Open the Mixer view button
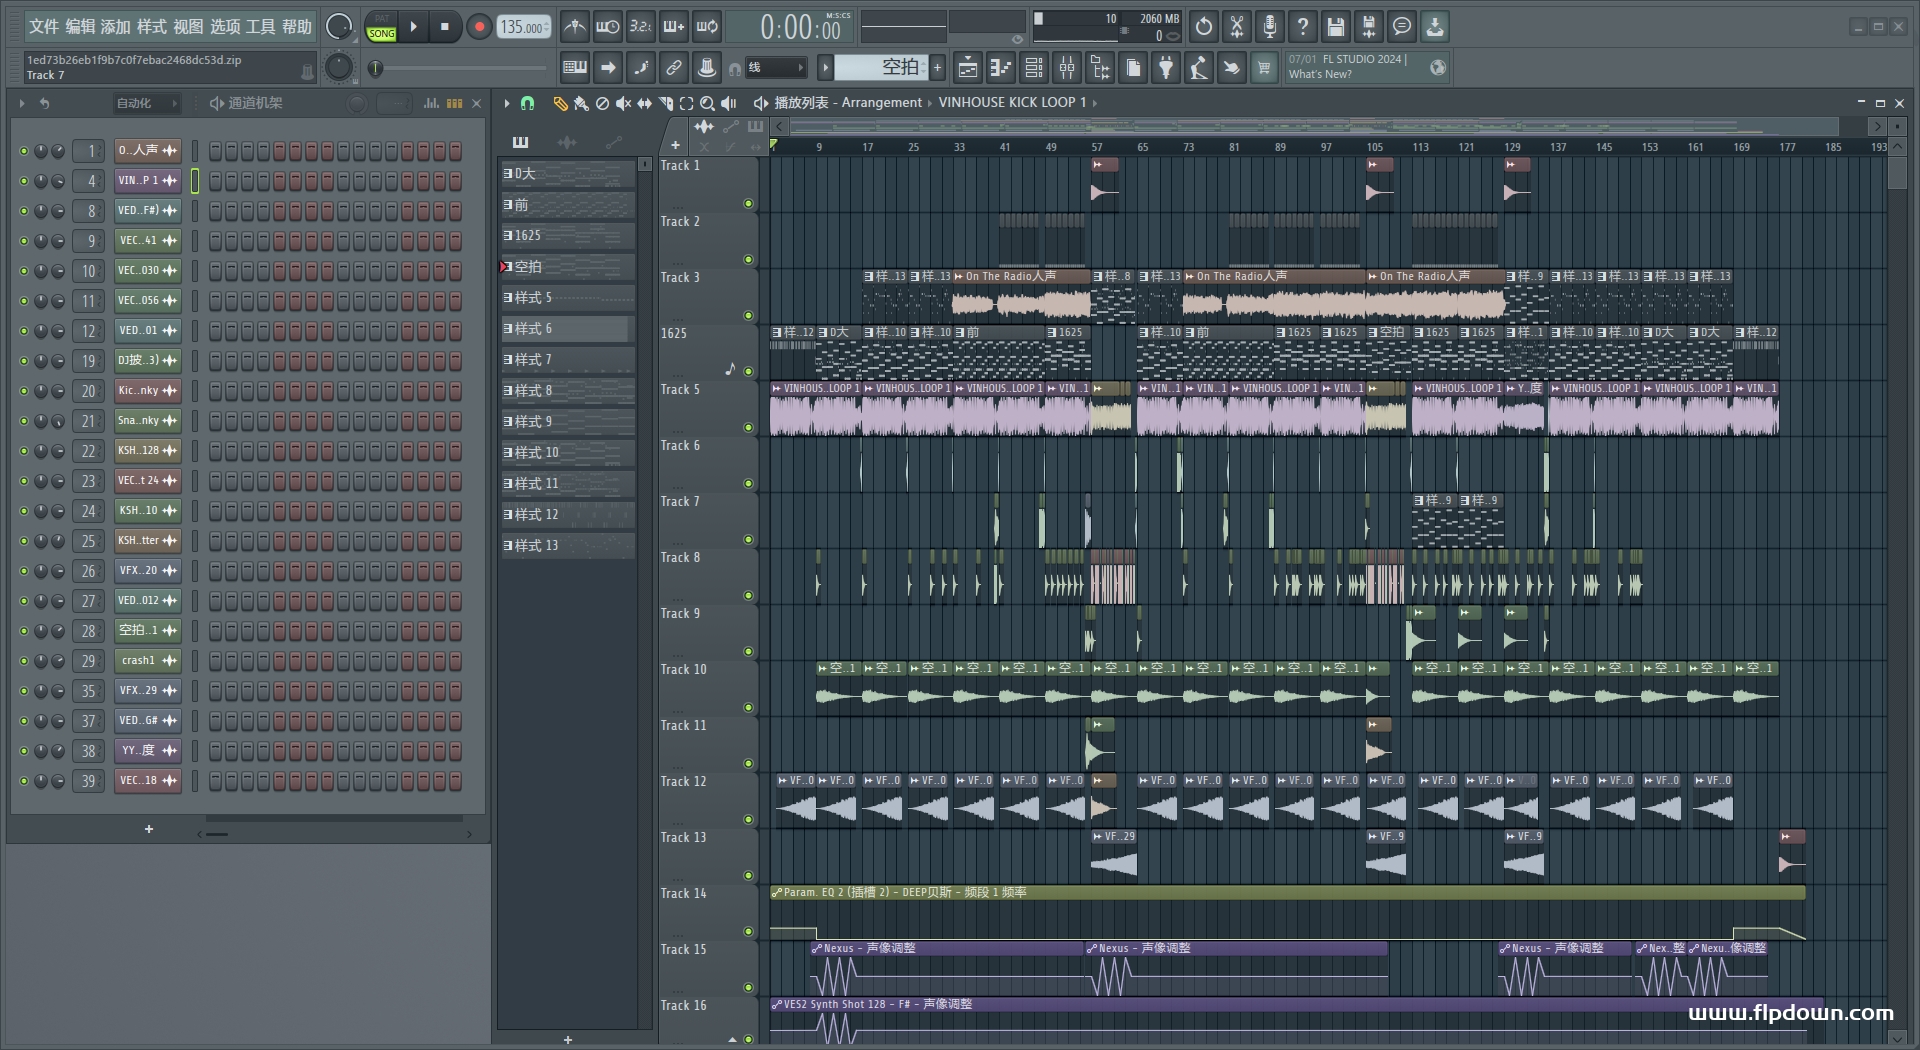 tap(1067, 67)
